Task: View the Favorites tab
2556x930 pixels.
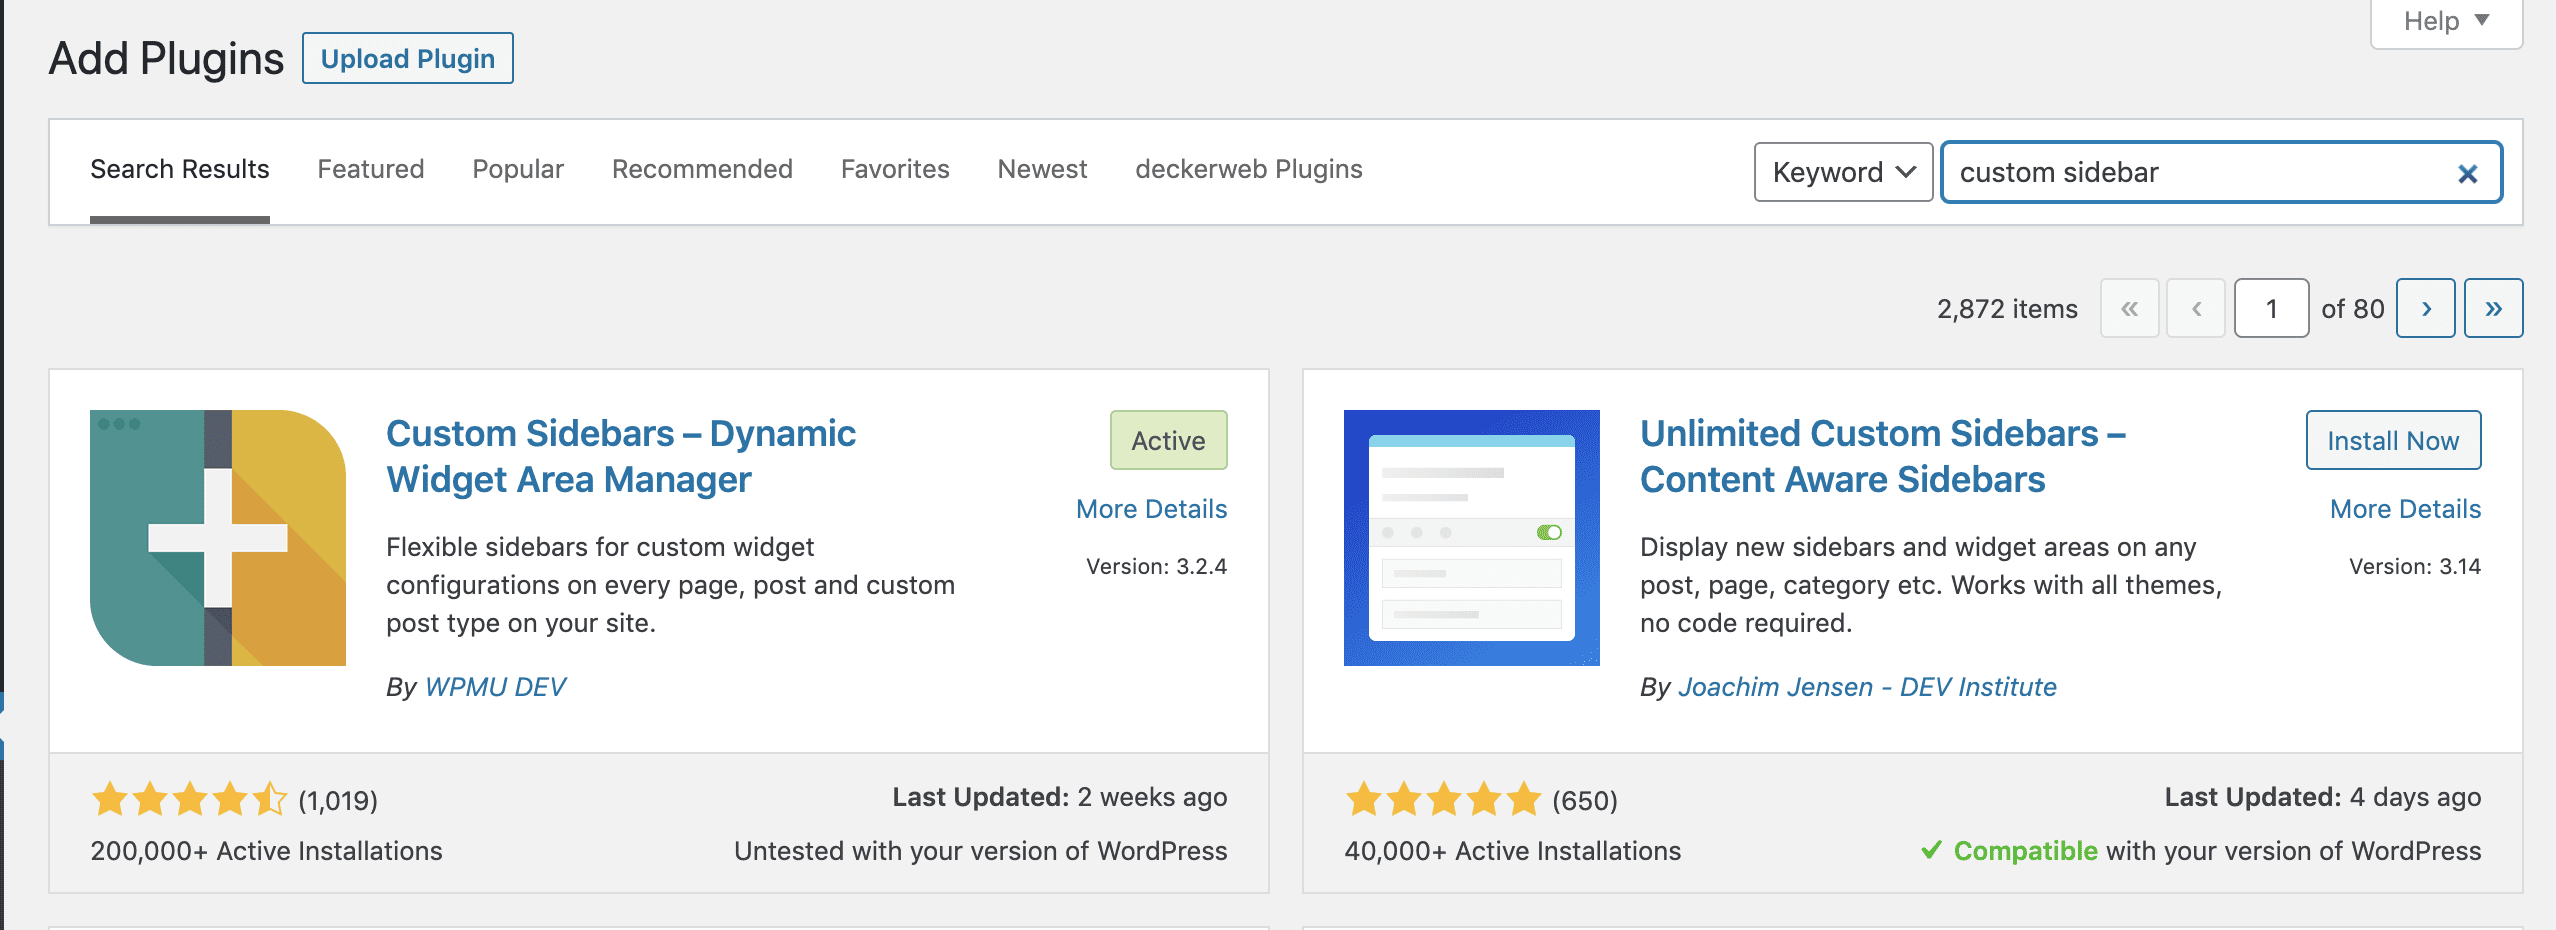Action: (895, 169)
